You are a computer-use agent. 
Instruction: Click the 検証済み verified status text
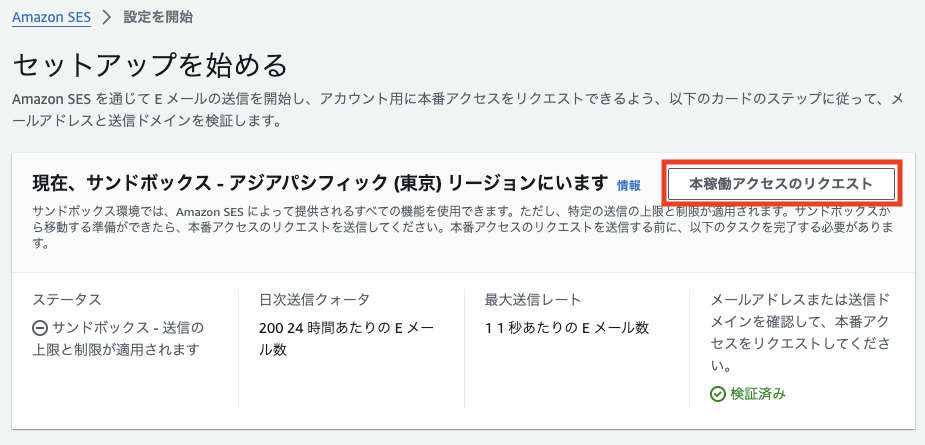758,393
